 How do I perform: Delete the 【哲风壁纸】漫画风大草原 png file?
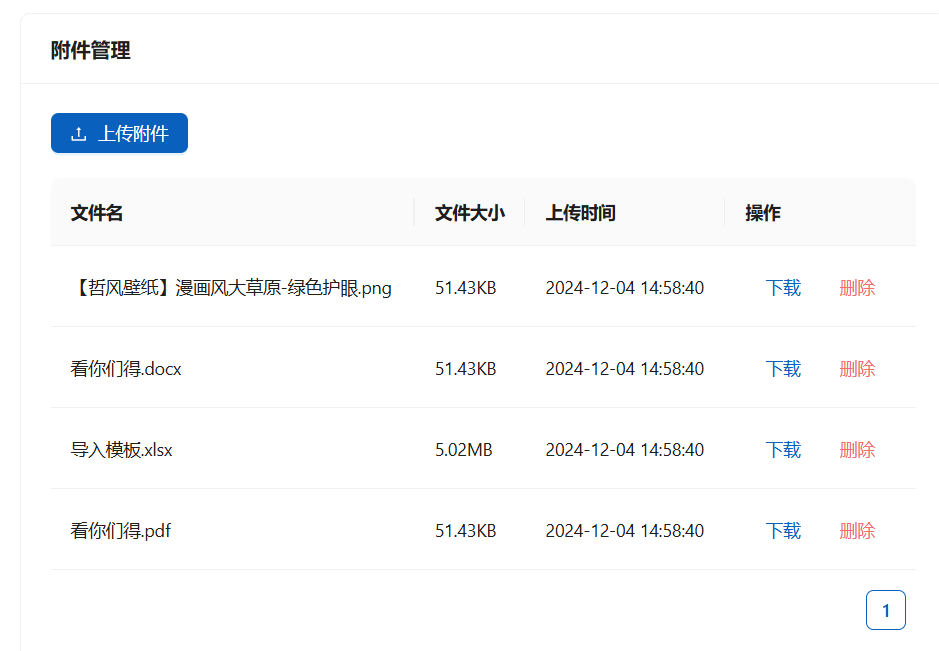[x=857, y=288]
